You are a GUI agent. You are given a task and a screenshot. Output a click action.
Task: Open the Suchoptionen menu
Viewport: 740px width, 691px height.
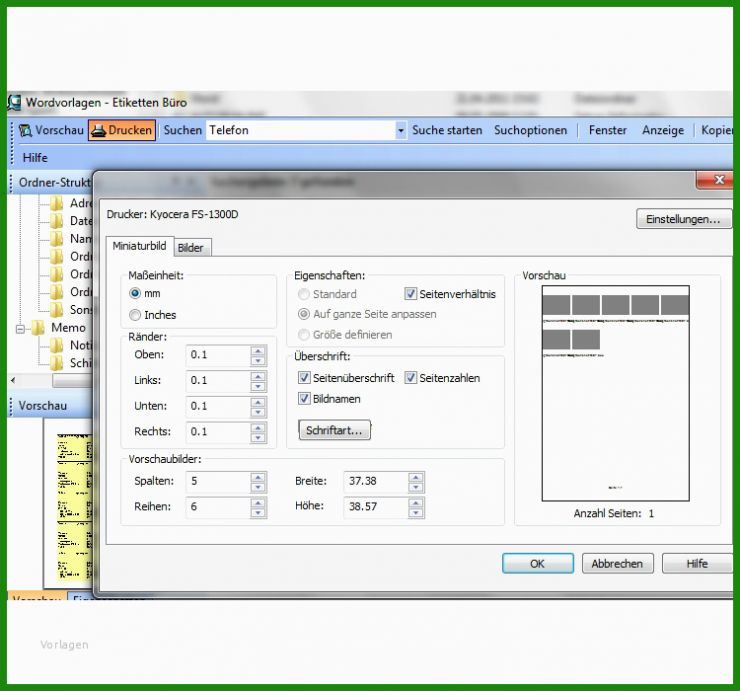pos(530,130)
